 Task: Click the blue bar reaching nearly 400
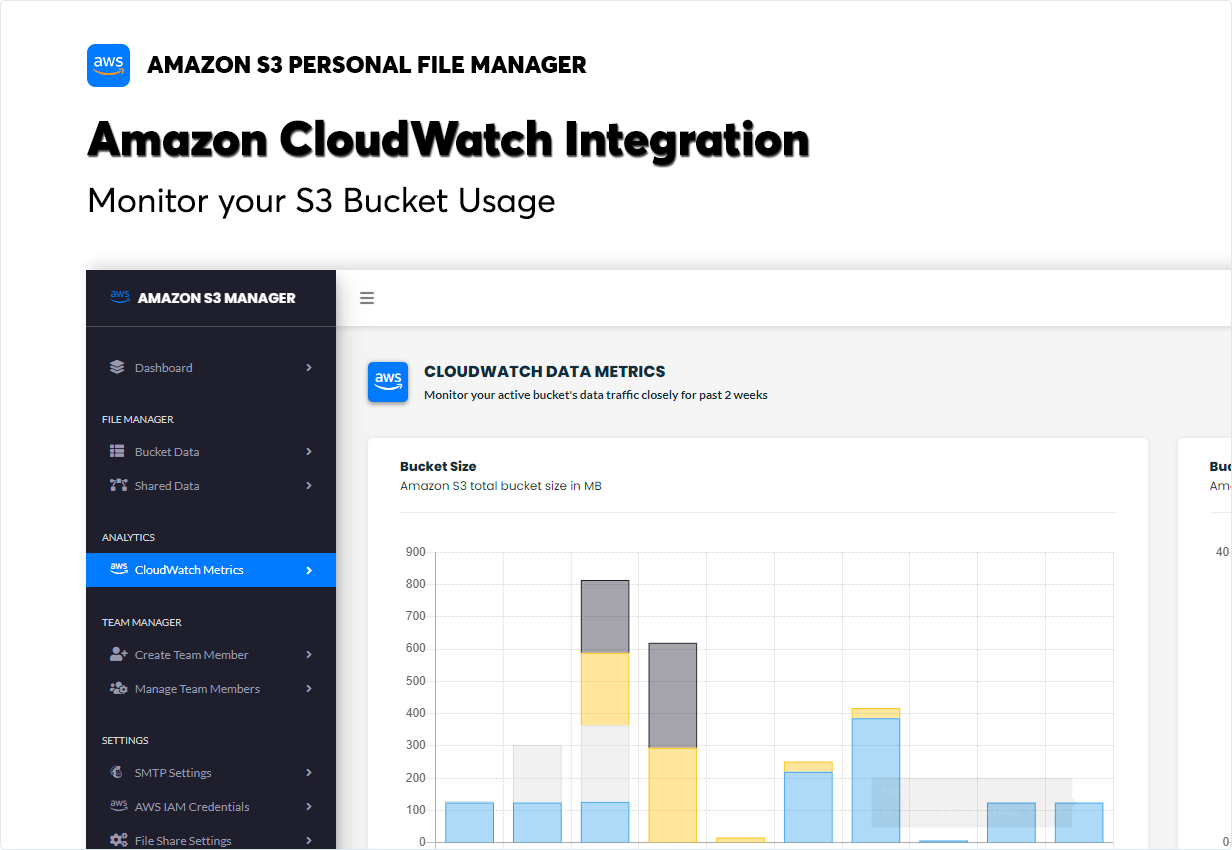pos(876,780)
